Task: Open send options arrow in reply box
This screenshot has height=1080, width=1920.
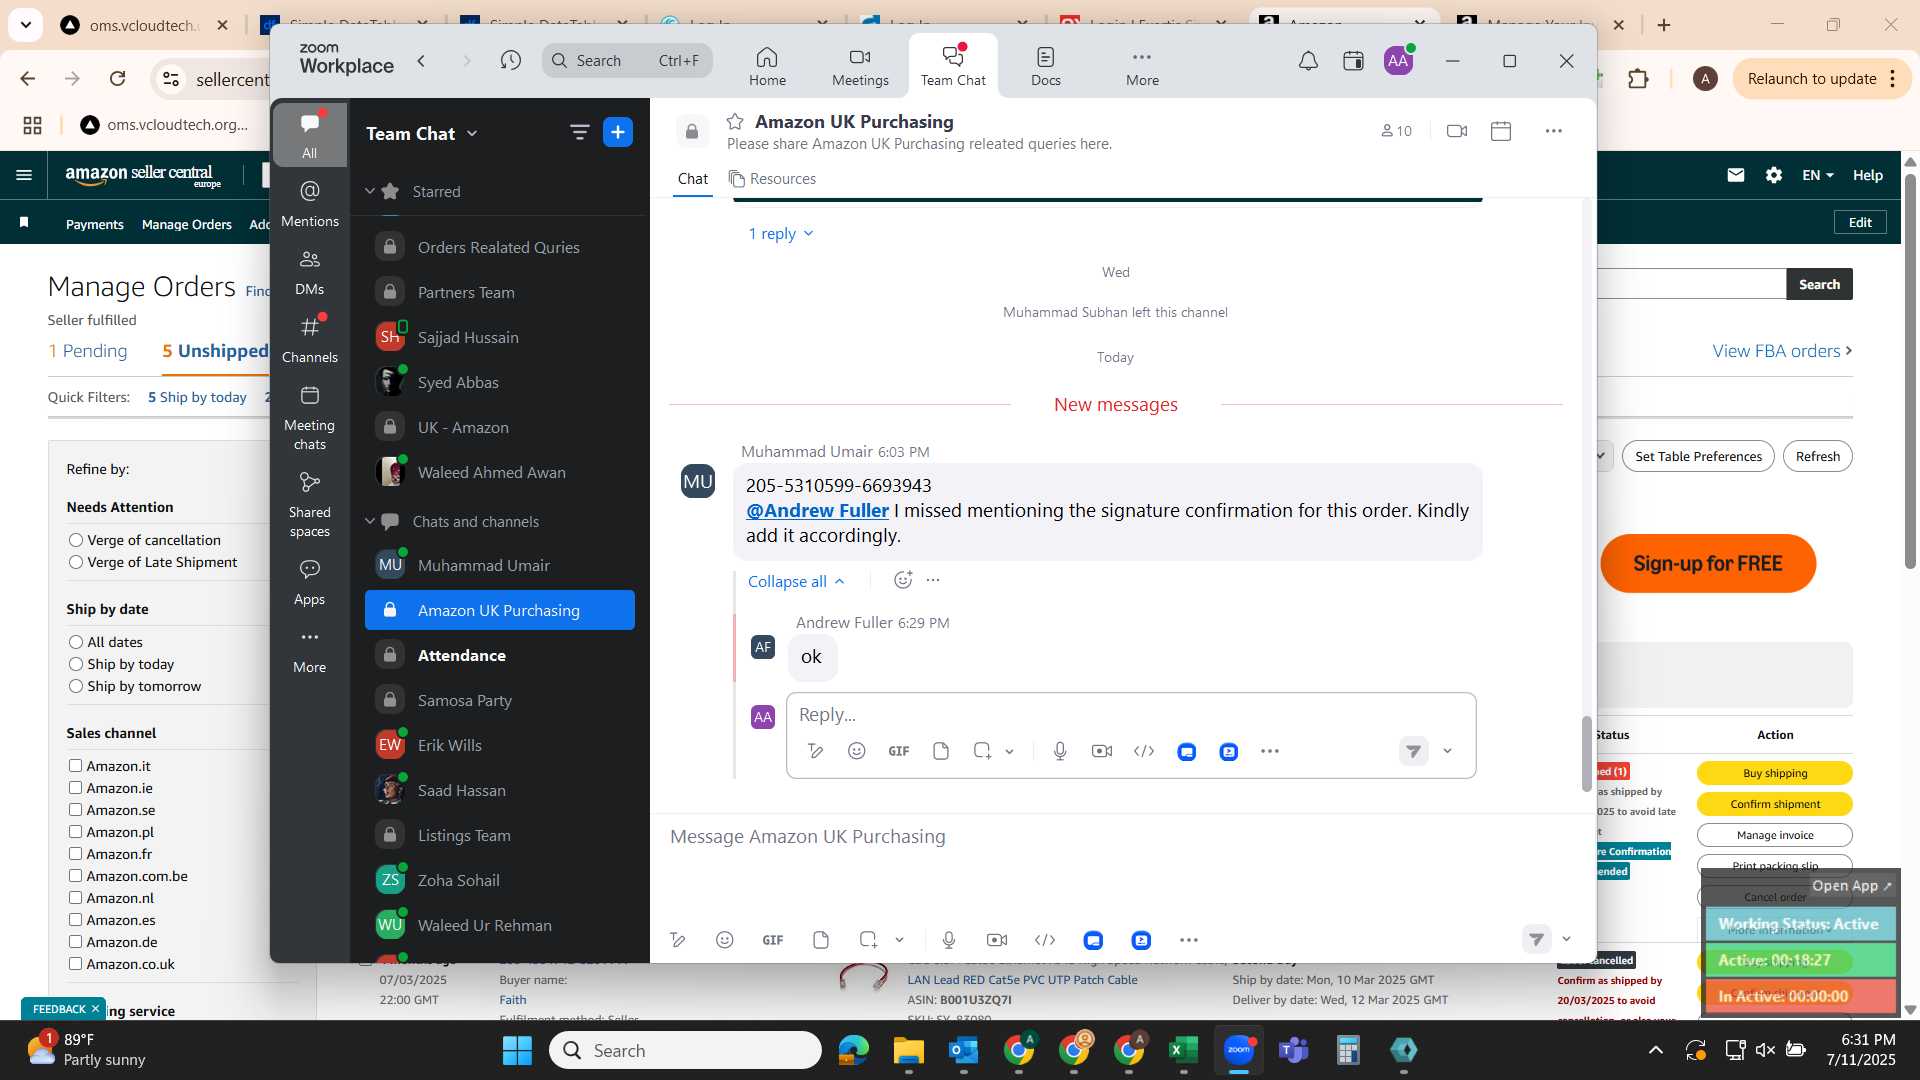Action: [1447, 751]
